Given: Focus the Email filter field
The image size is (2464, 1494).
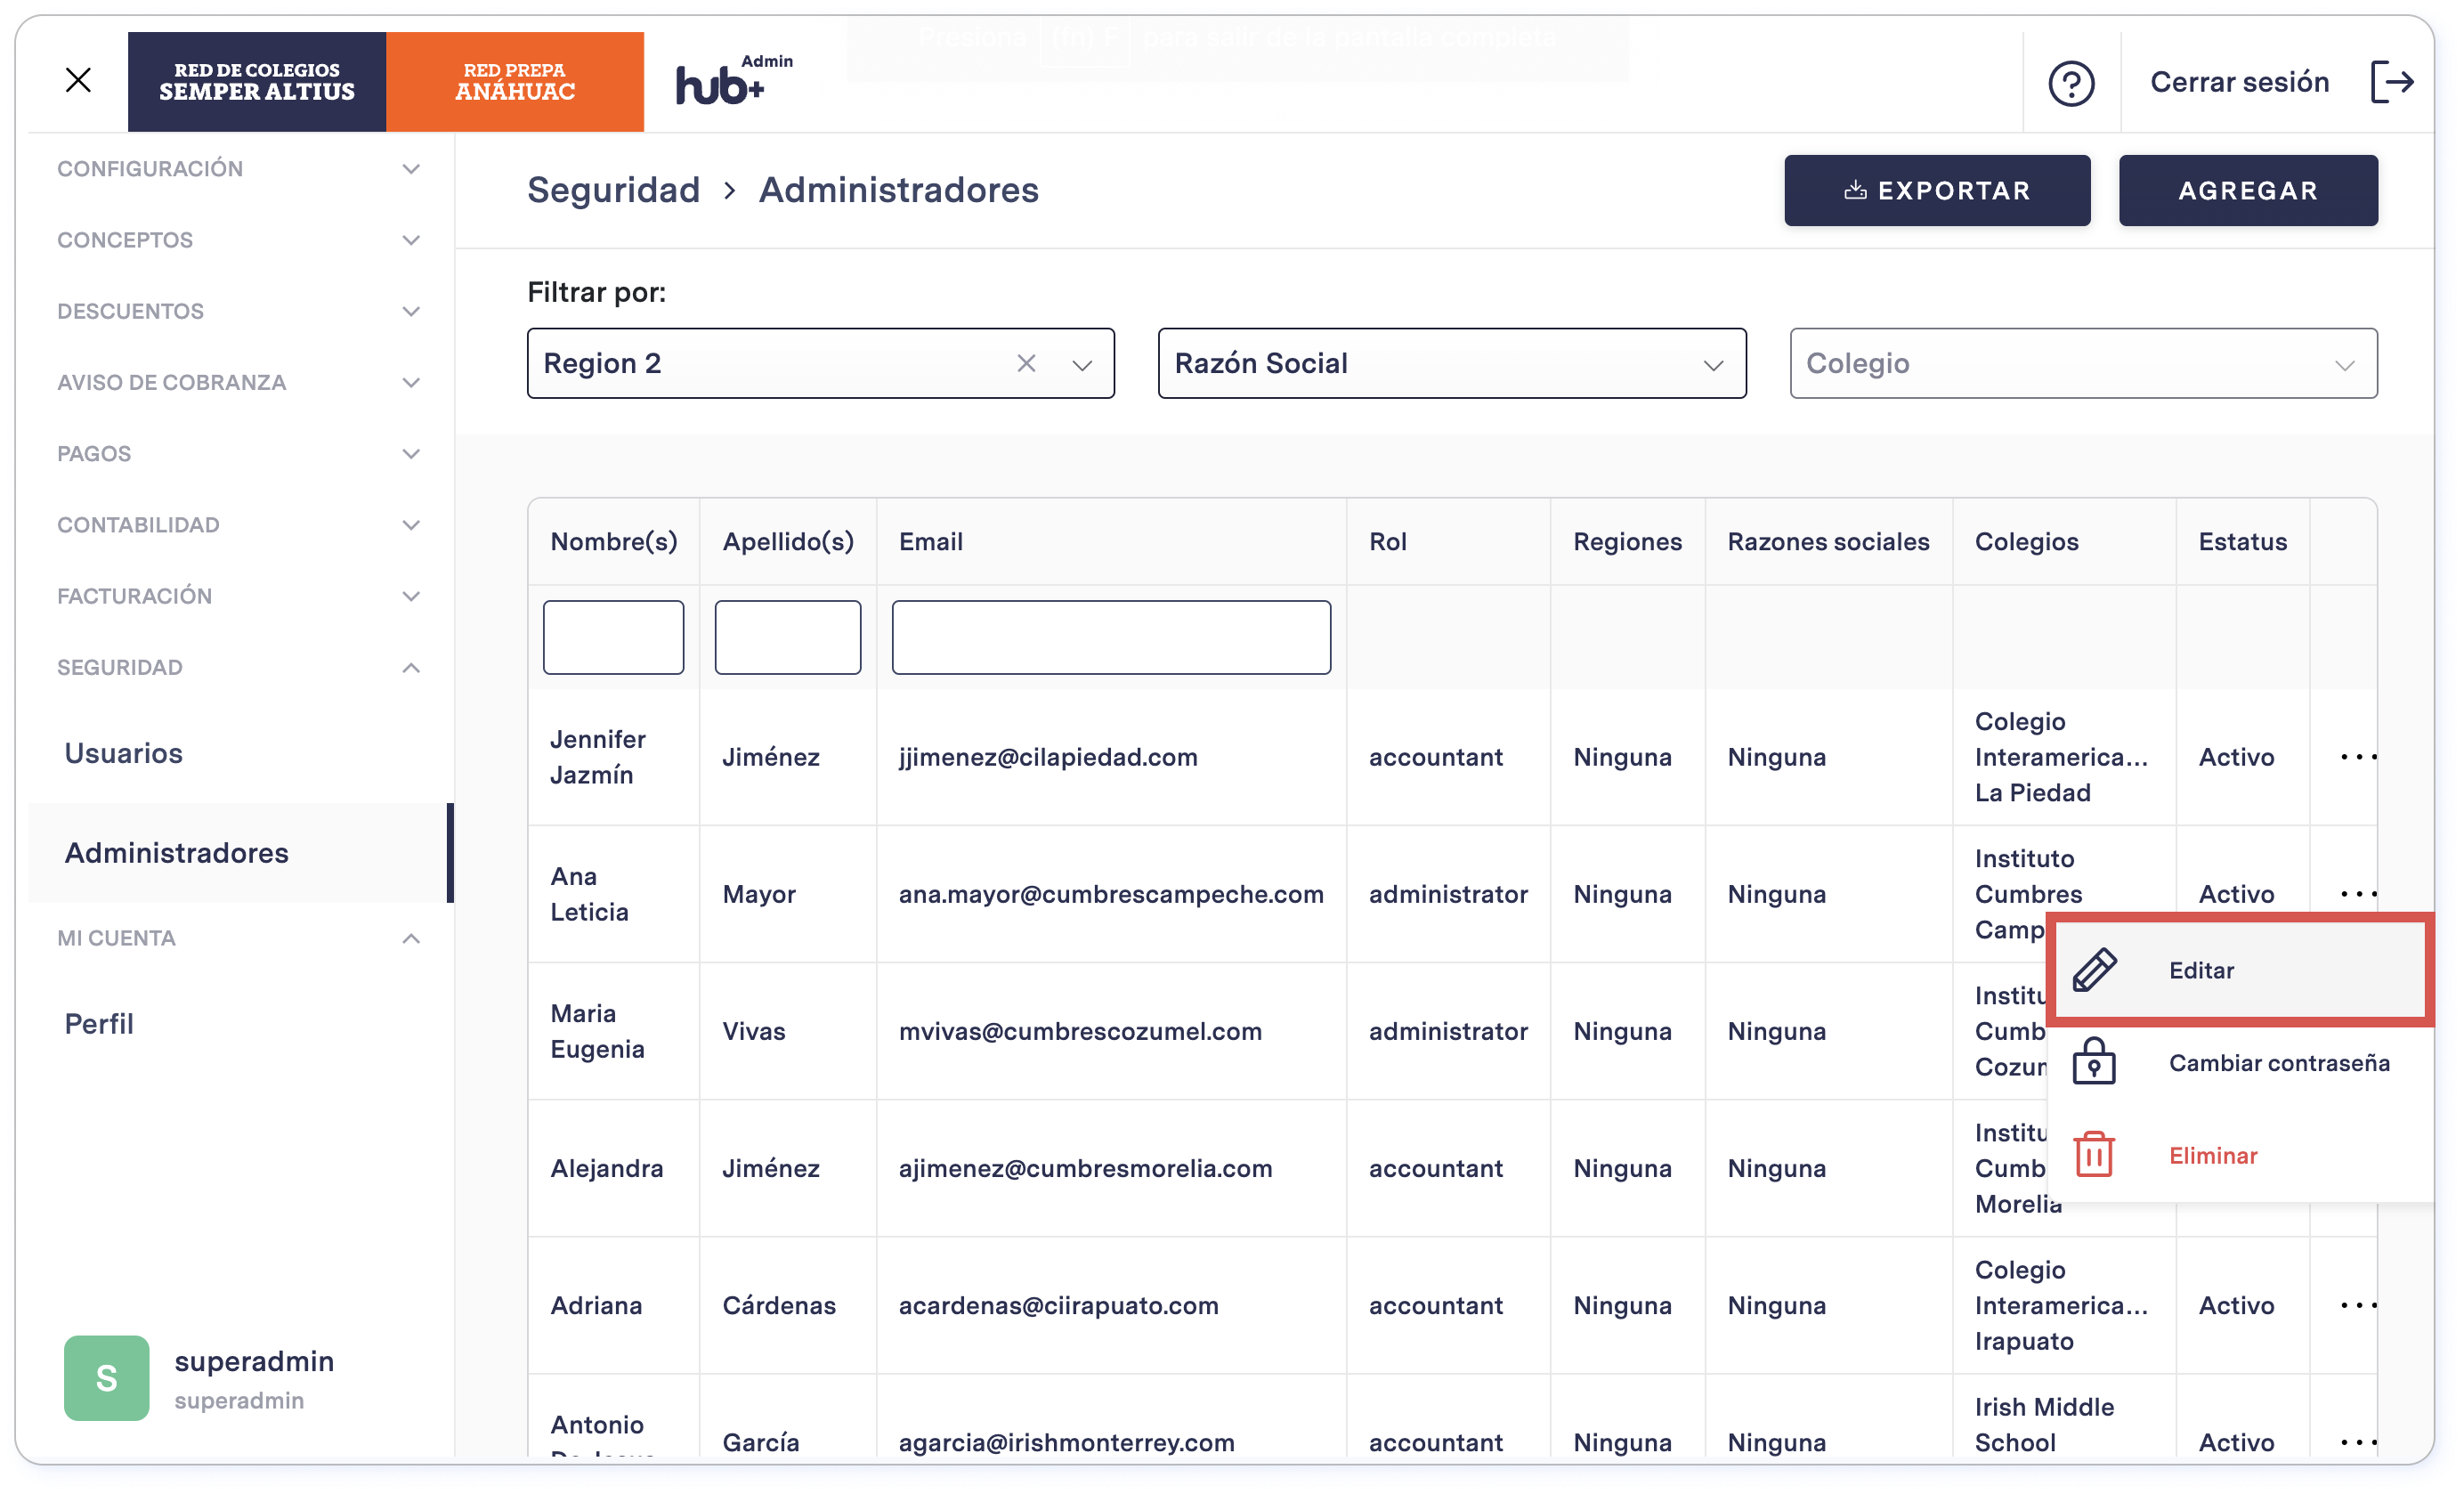Looking at the screenshot, I should [1111, 637].
